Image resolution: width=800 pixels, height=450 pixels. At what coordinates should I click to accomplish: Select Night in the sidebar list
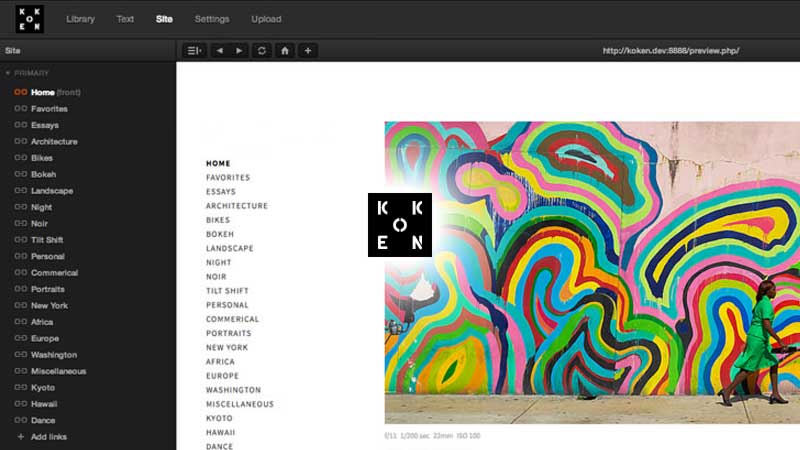[x=41, y=207]
